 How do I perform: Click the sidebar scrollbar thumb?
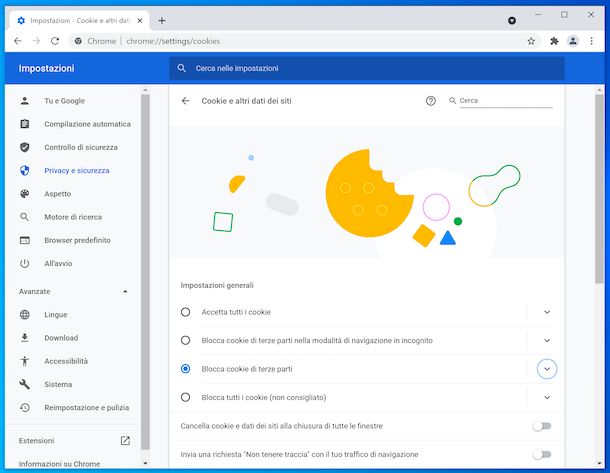click(x=145, y=272)
